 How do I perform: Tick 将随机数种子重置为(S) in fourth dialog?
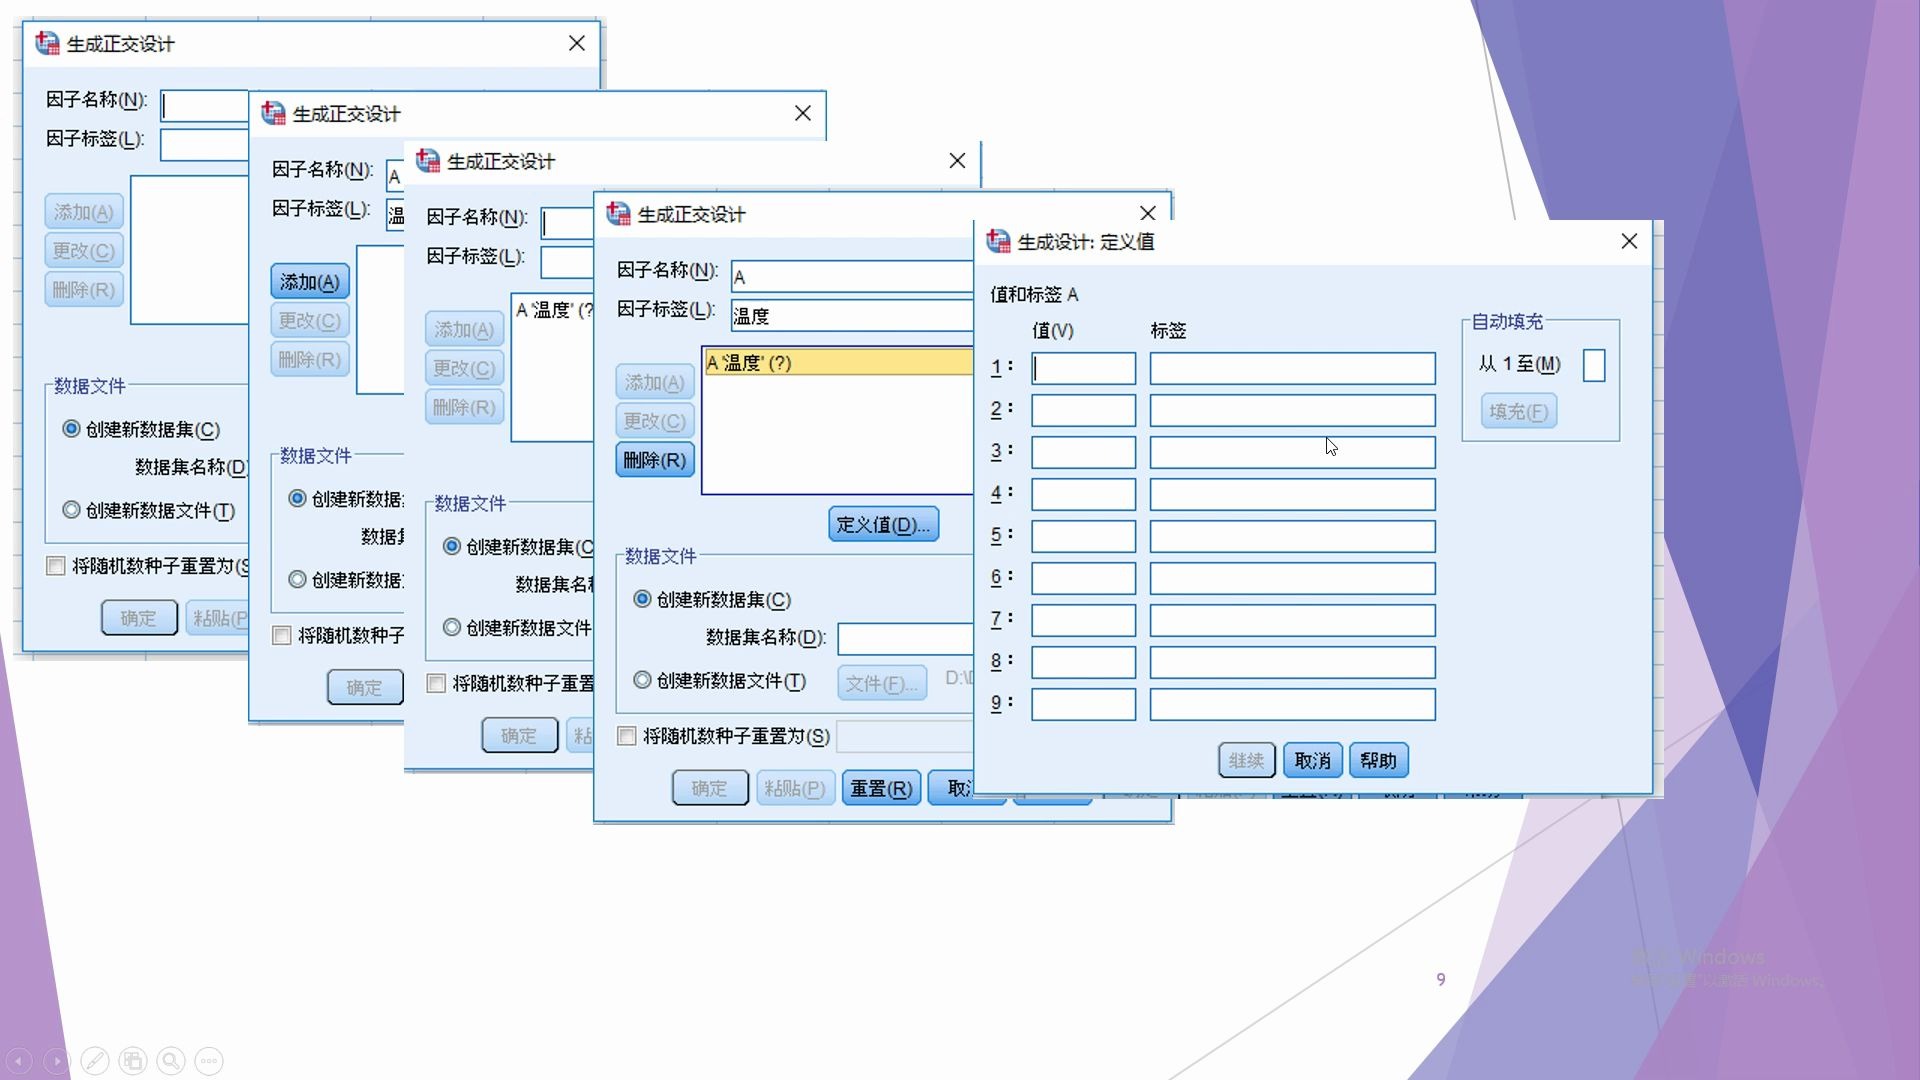pyautogui.click(x=627, y=736)
